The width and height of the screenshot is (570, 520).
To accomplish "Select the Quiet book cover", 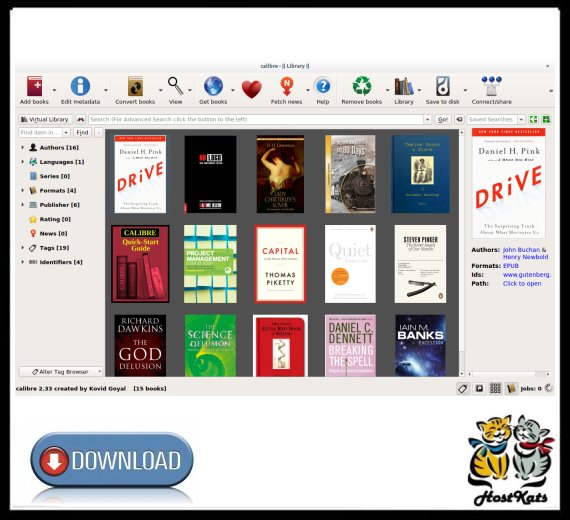I will [350, 264].
